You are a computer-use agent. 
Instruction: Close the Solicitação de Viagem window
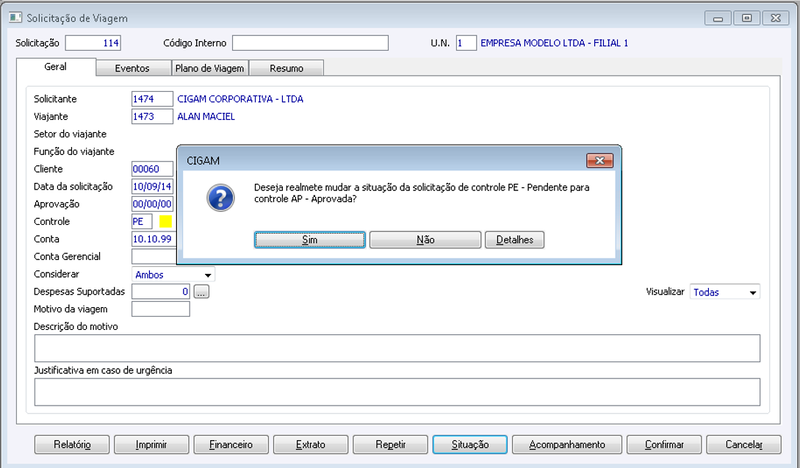pos(776,18)
